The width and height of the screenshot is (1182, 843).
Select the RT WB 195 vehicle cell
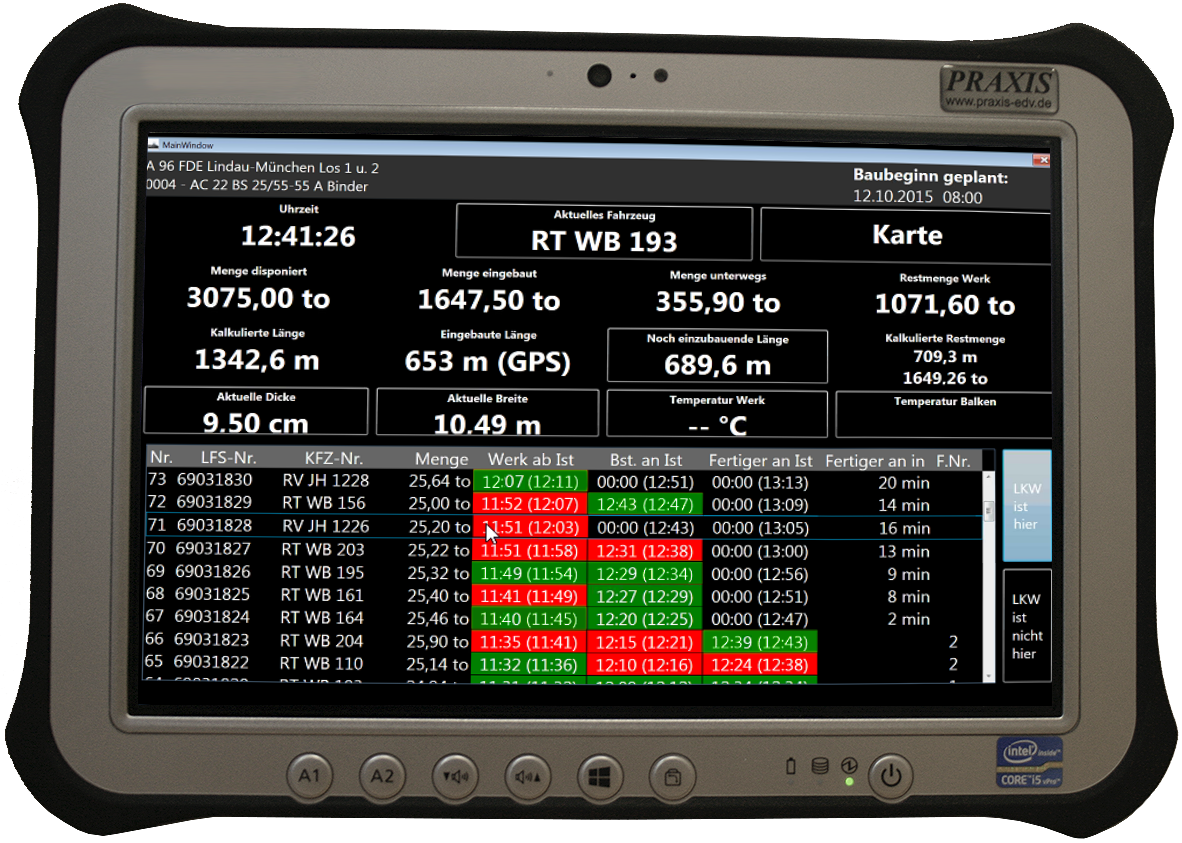pos(323,572)
